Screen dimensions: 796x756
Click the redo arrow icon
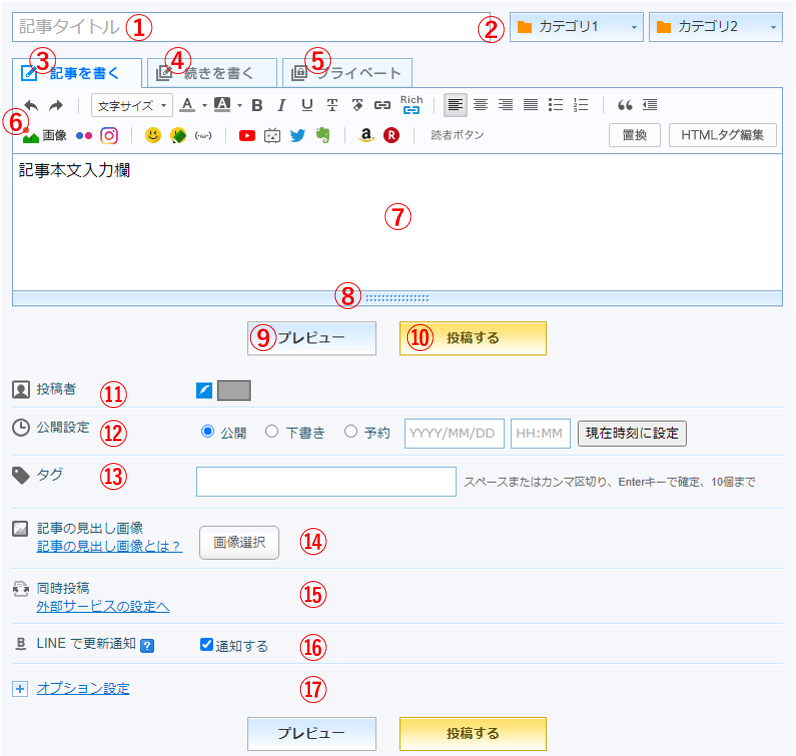(56, 105)
